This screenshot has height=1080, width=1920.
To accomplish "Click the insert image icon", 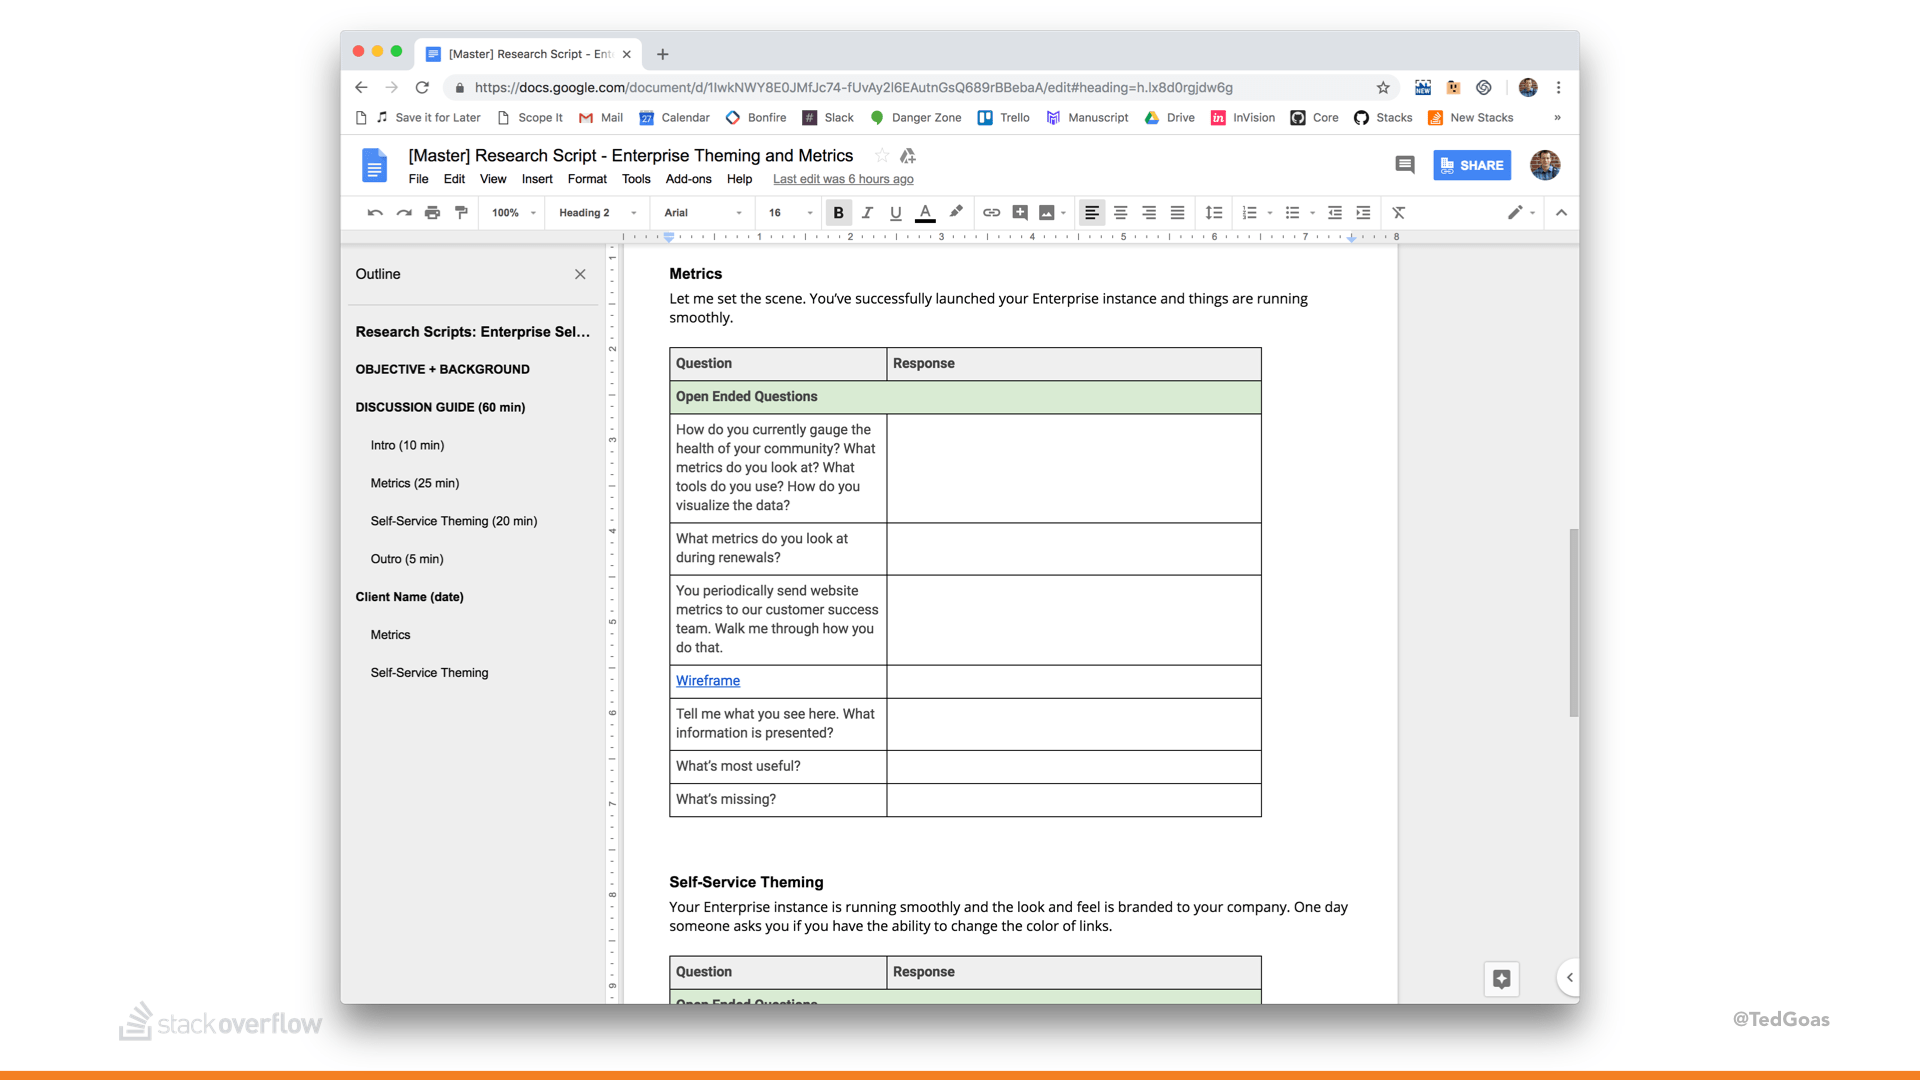I will tap(1047, 213).
